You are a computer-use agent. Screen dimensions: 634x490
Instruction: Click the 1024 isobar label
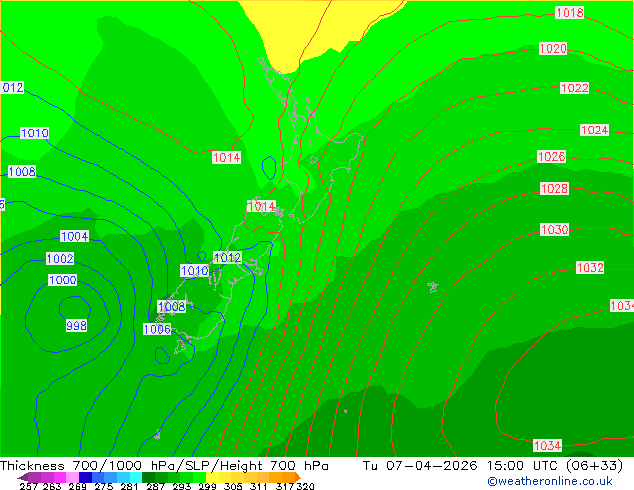click(x=594, y=130)
